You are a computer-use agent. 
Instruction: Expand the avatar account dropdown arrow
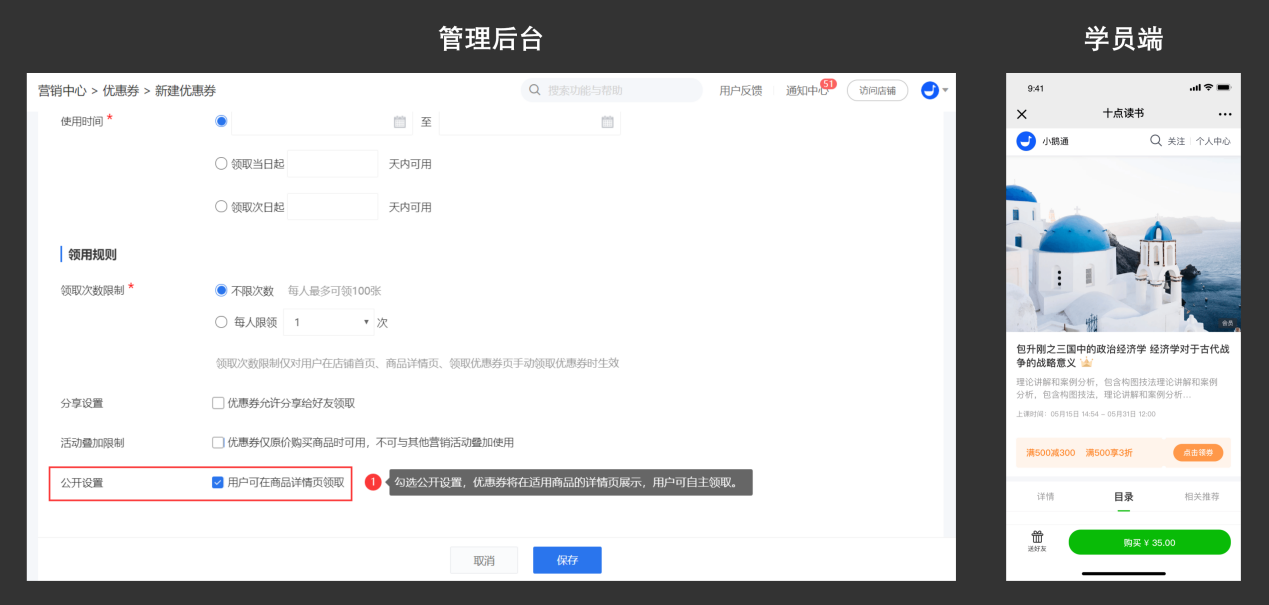tap(946, 90)
